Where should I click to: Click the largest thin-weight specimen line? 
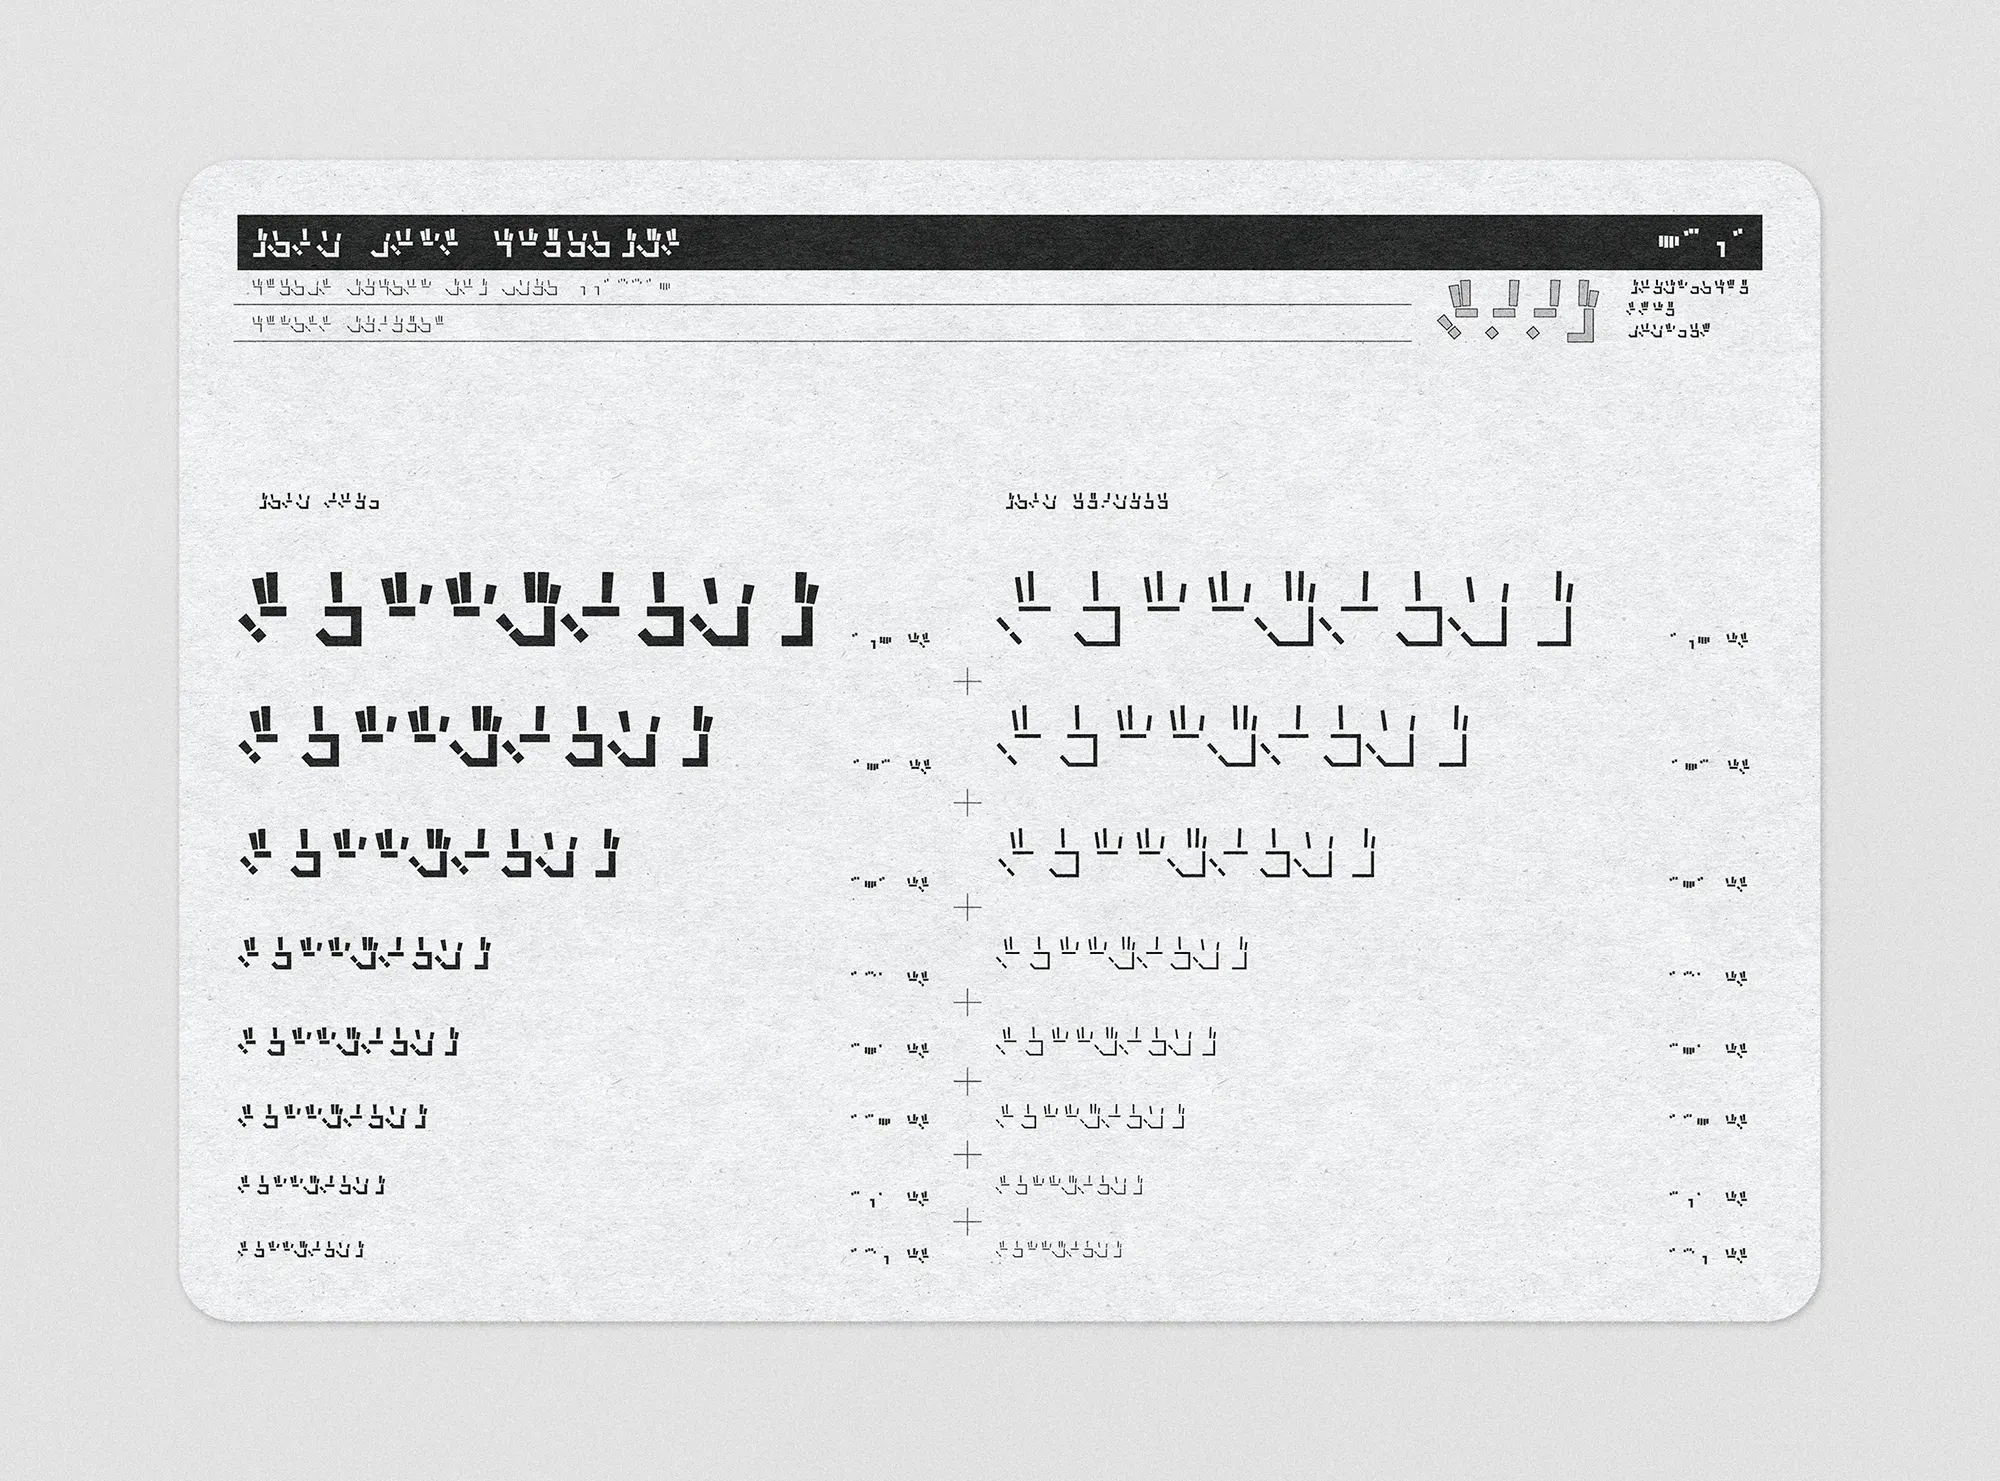tap(1286, 609)
